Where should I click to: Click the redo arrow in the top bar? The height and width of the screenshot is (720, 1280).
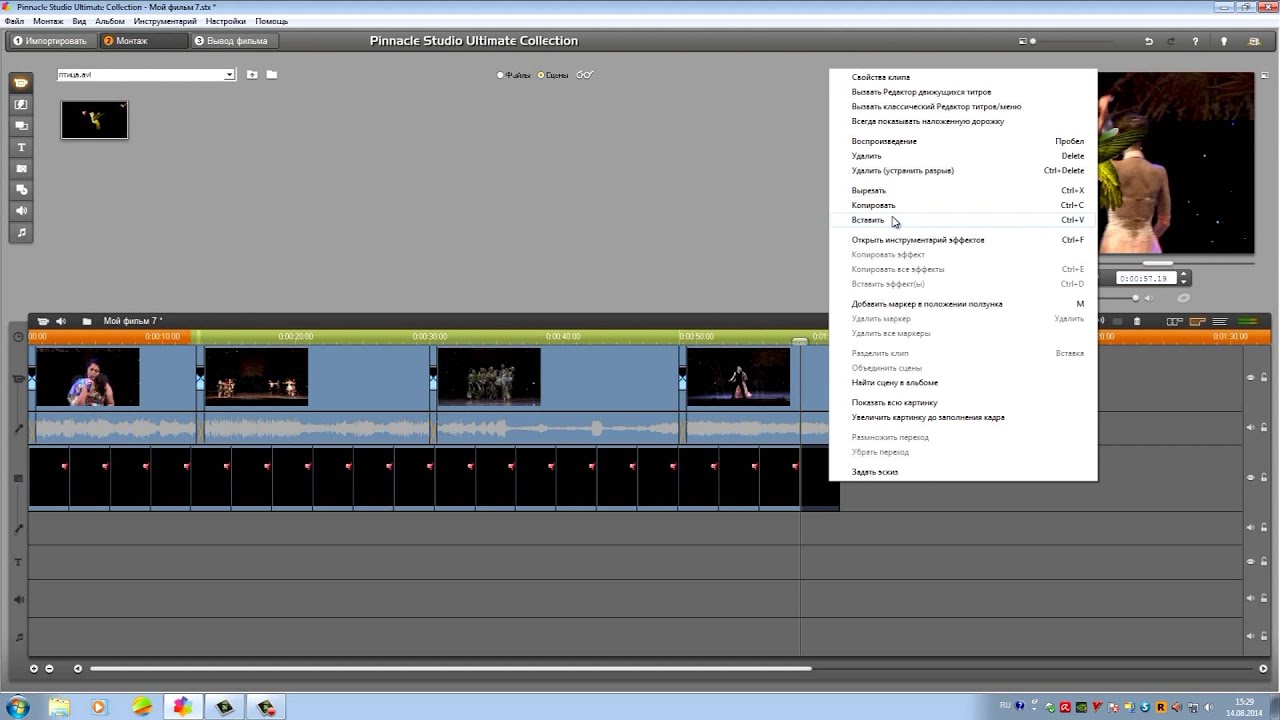[1172, 41]
